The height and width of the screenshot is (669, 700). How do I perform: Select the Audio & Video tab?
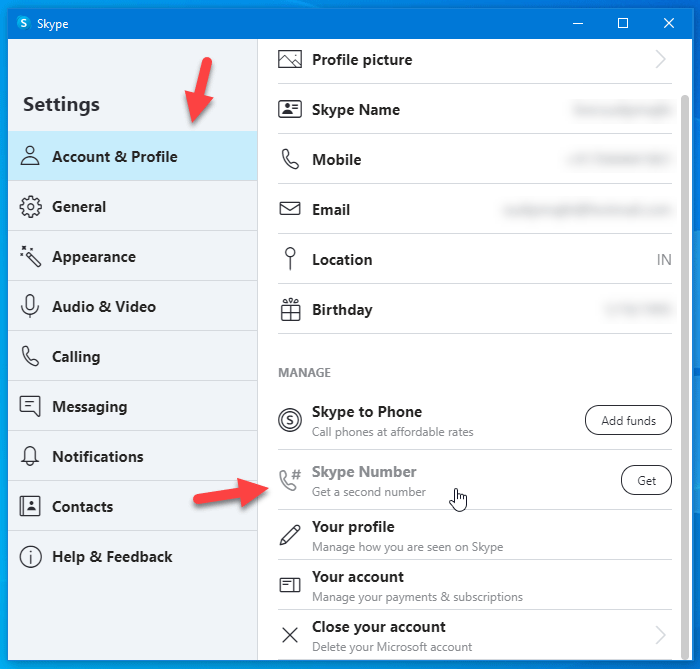click(133, 306)
